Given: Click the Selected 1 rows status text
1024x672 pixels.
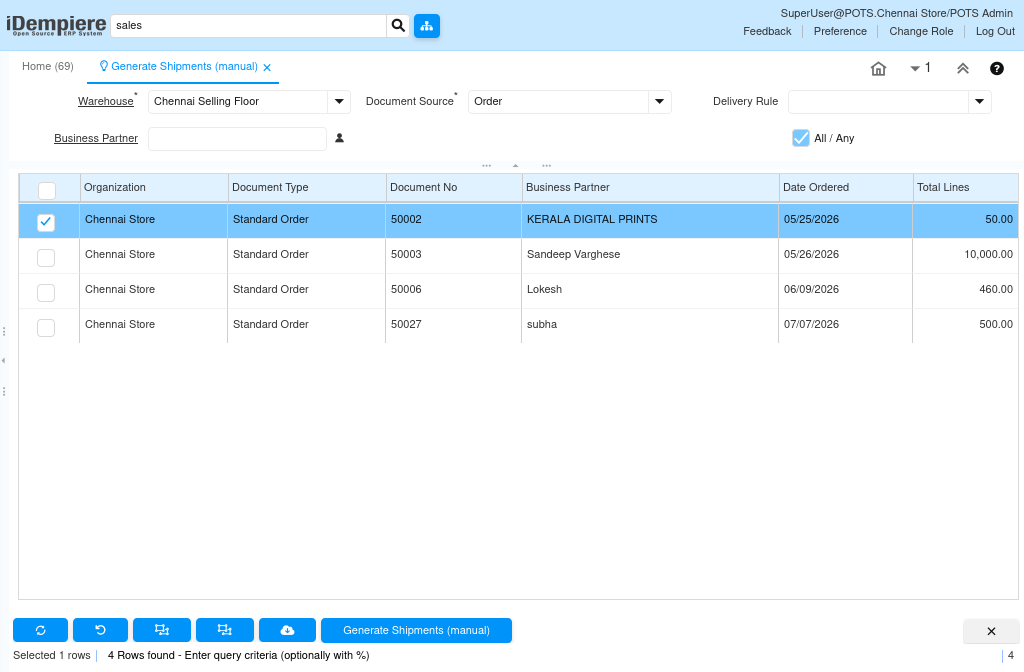Looking at the screenshot, I should point(52,656).
